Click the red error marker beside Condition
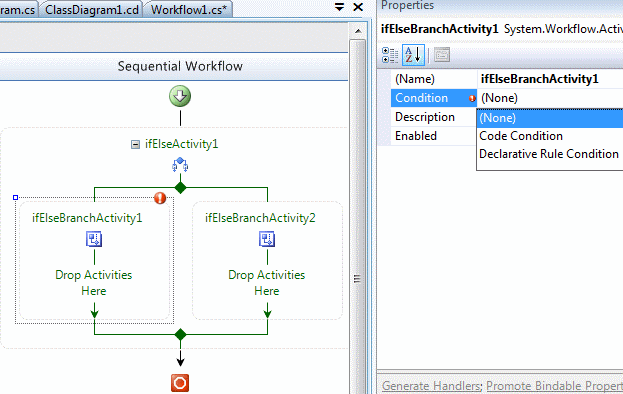623x394 pixels. pos(472,98)
